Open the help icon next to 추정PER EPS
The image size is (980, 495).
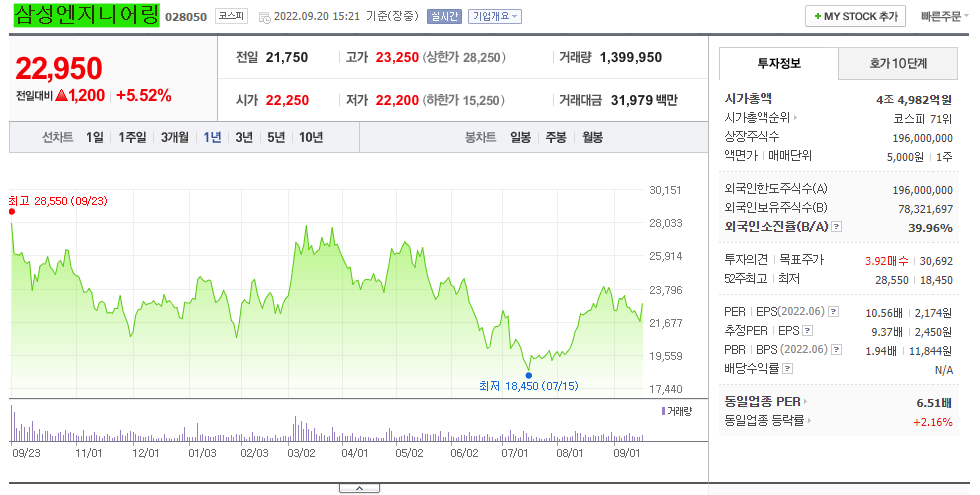[x=808, y=331]
